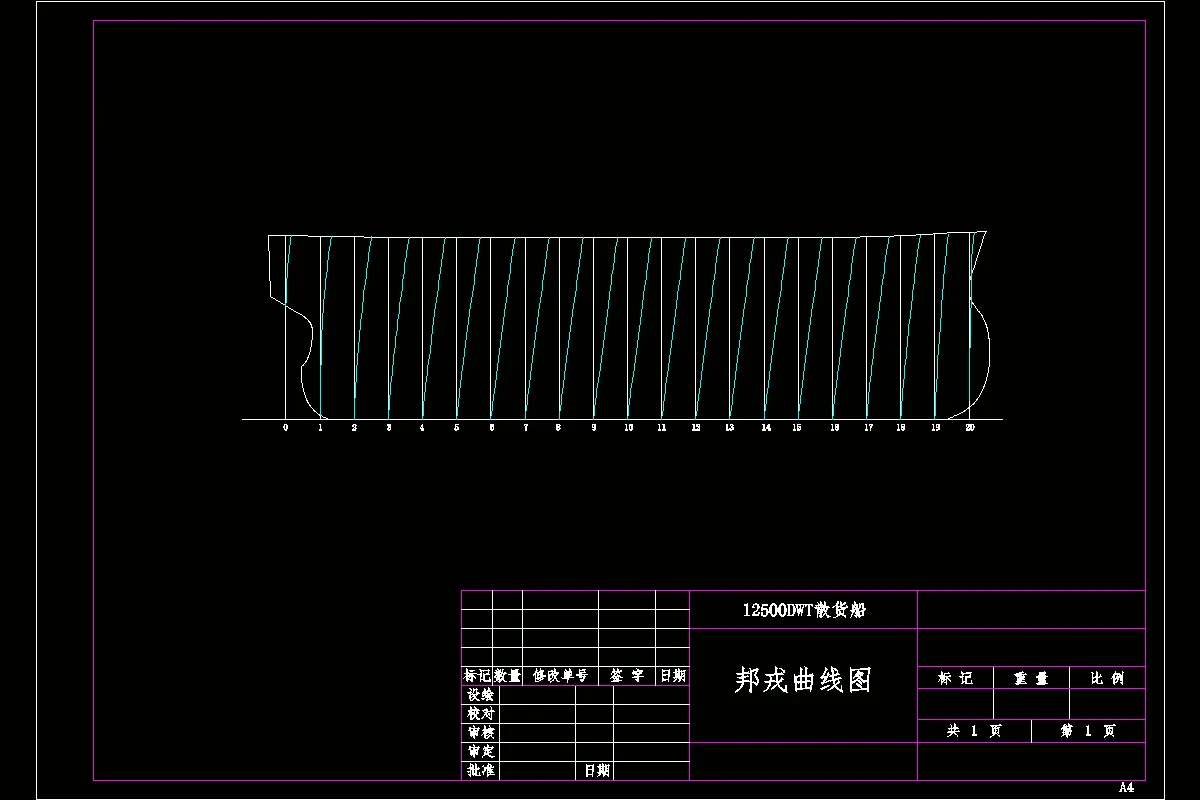1200x800 pixels.
Task: Select the 标记 cell beside 数量
Action: 477,676
